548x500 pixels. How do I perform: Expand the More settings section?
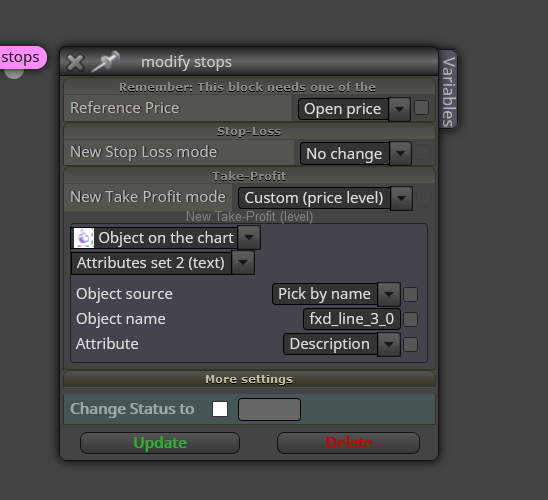coord(249,379)
